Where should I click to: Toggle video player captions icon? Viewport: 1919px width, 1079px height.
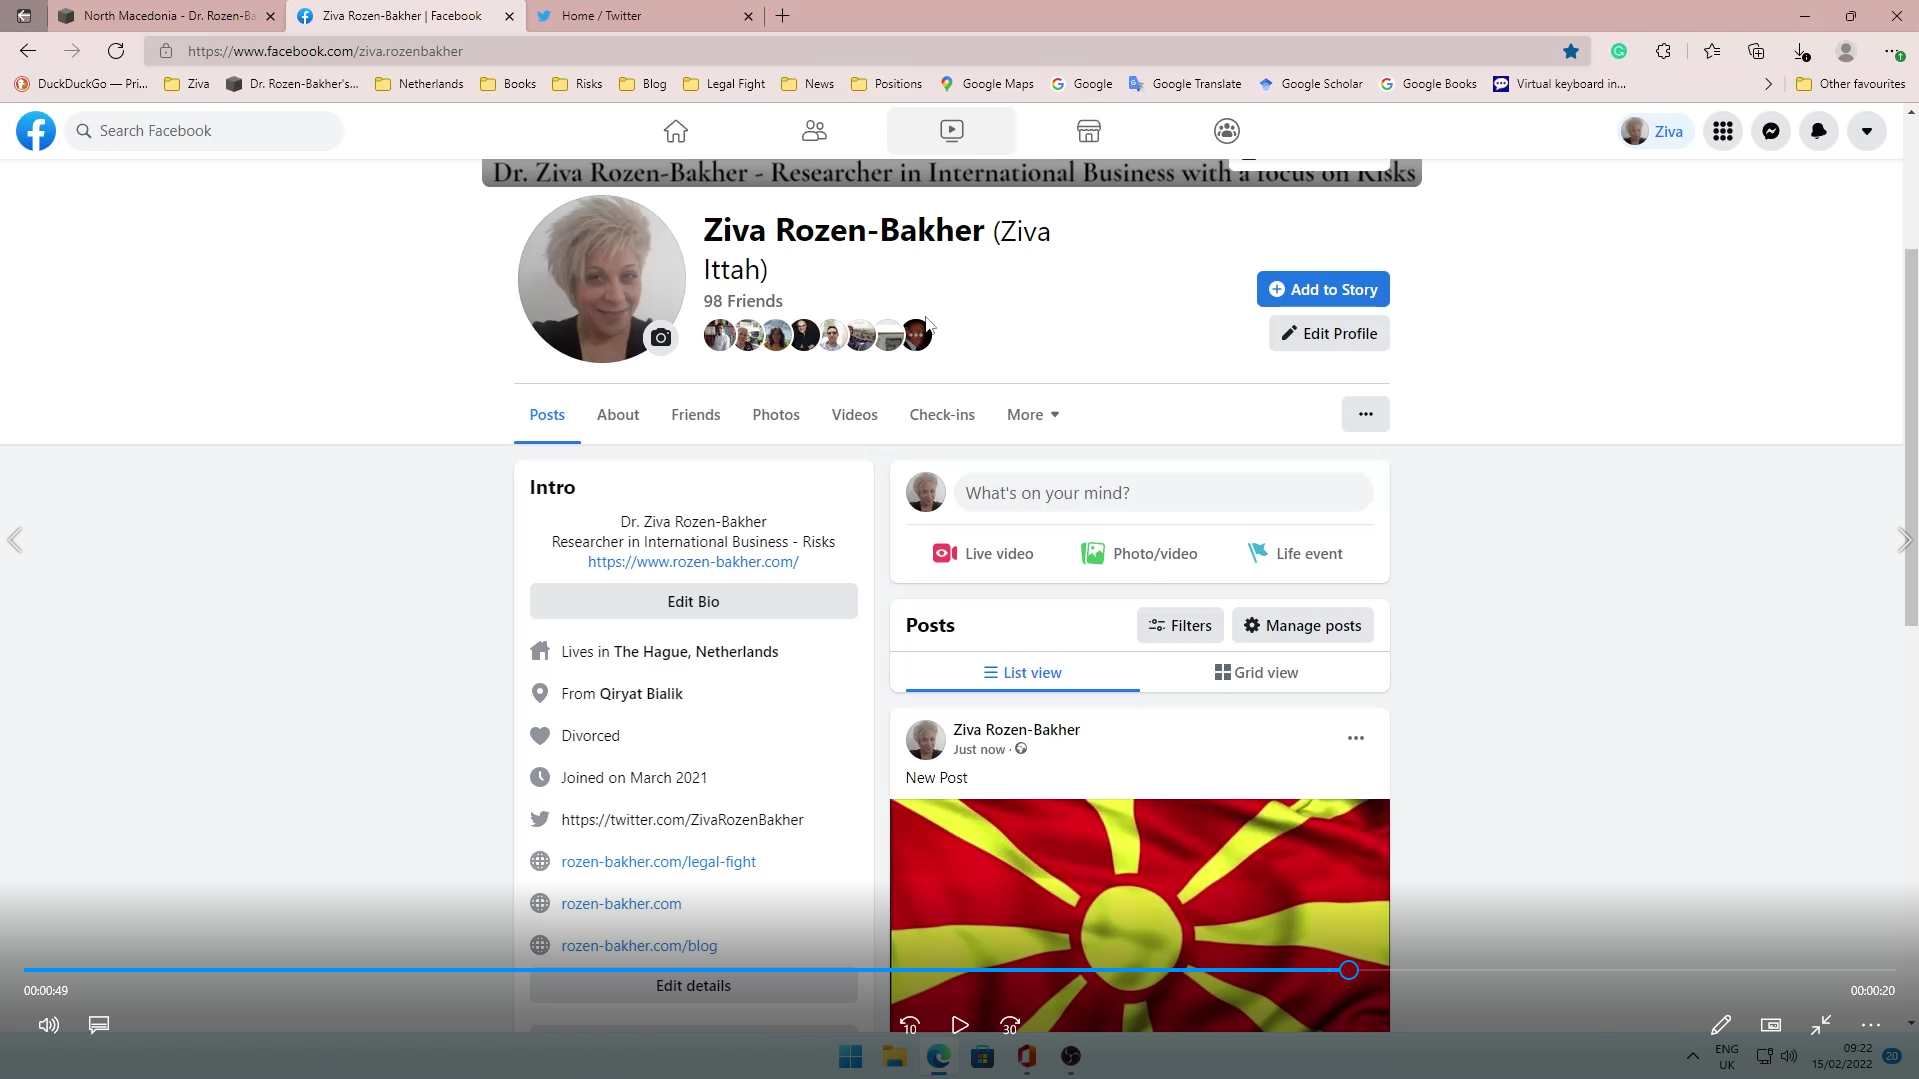[x=99, y=1025]
